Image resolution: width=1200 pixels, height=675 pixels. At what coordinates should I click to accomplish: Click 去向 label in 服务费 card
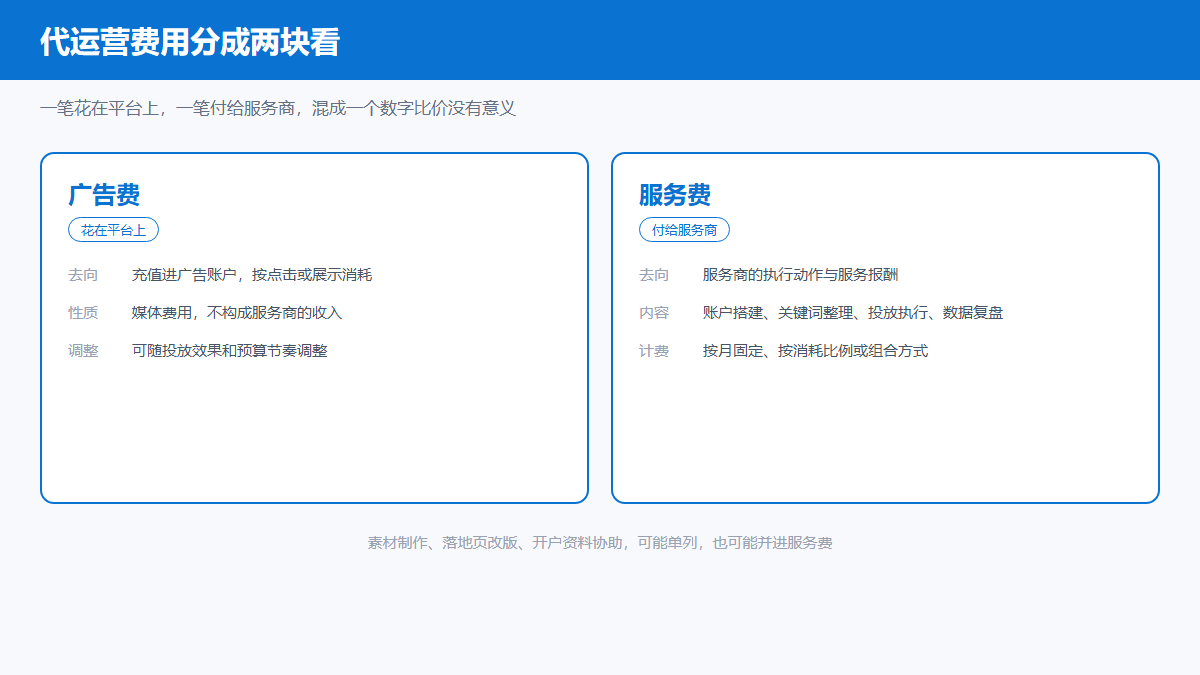654,275
